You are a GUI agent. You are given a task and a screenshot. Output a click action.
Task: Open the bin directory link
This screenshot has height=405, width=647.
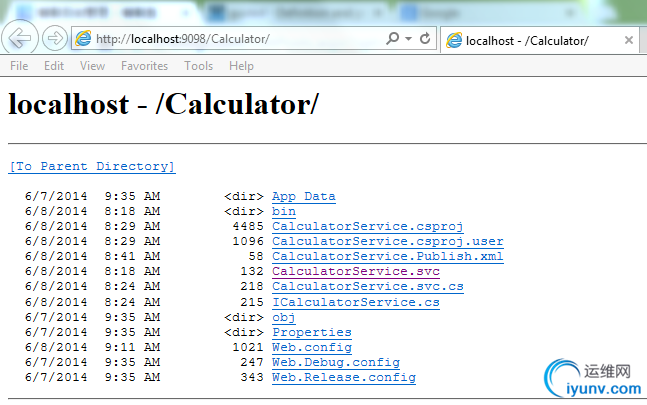pos(284,211)
